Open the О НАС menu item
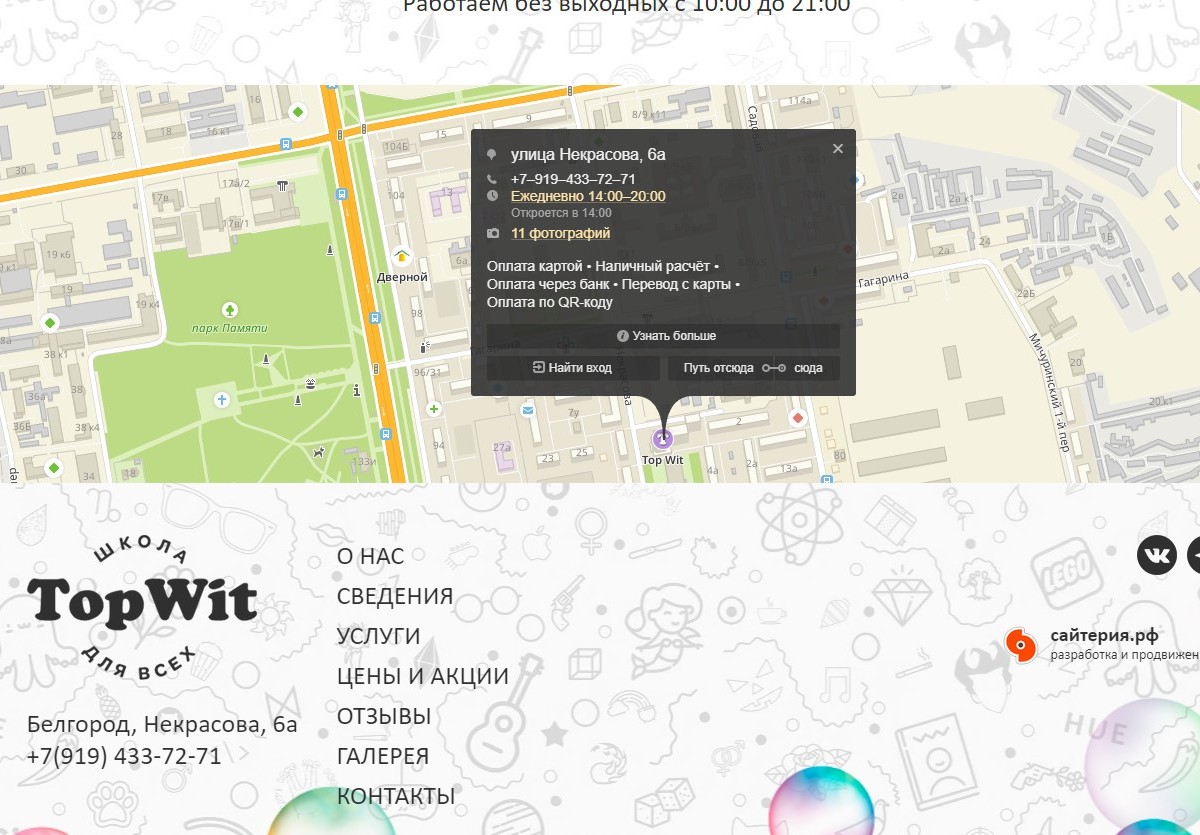The width and height of the screenshot is (1200, 835). point(370,556)
